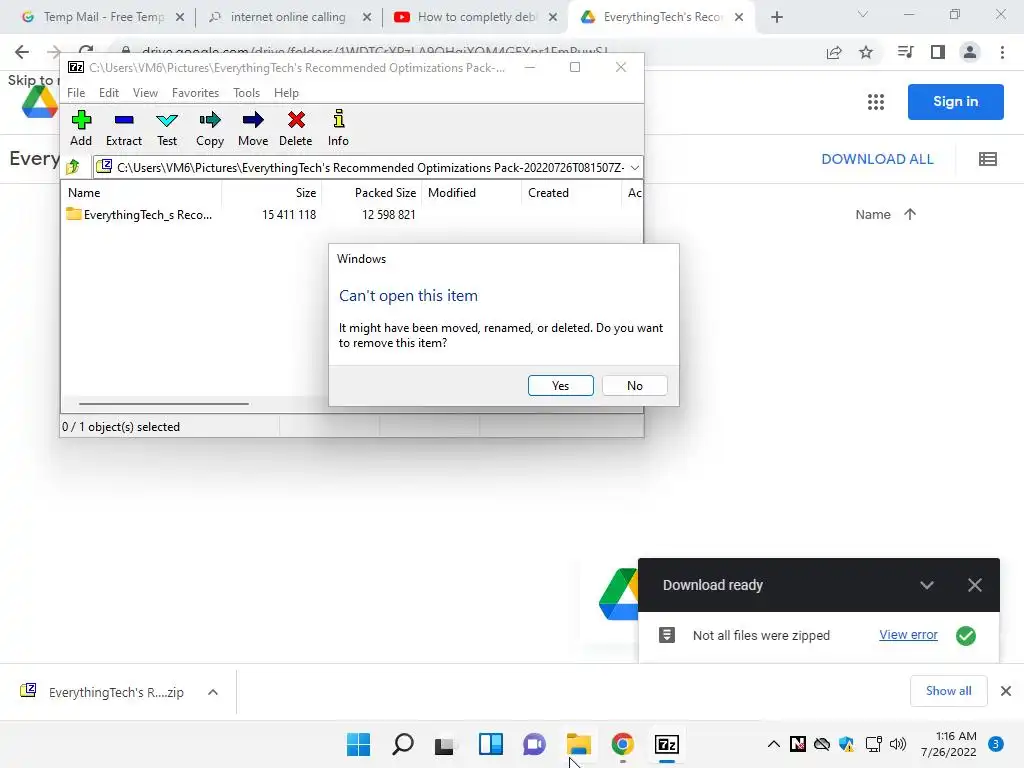Open the clock and date panel
Image resolution: width=1024 pixels, height=768 pixels.
(948, 744)
